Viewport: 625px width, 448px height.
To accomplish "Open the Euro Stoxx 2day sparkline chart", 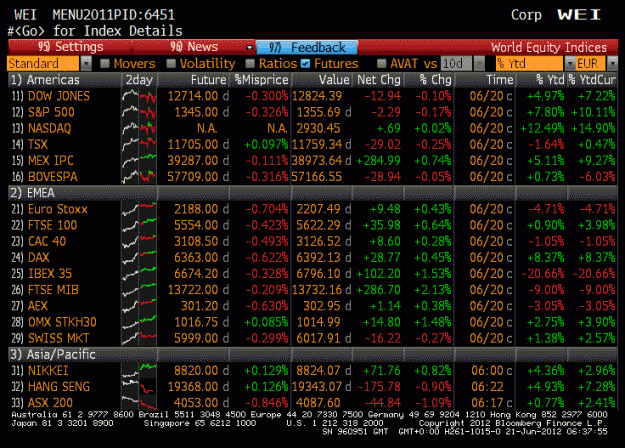I will [139, 209].
